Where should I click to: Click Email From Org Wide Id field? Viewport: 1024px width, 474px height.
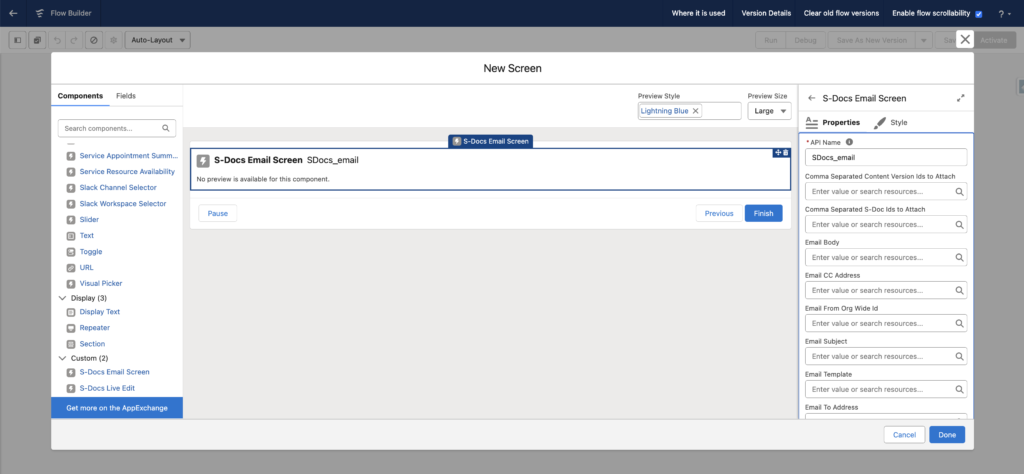point(886,323)
